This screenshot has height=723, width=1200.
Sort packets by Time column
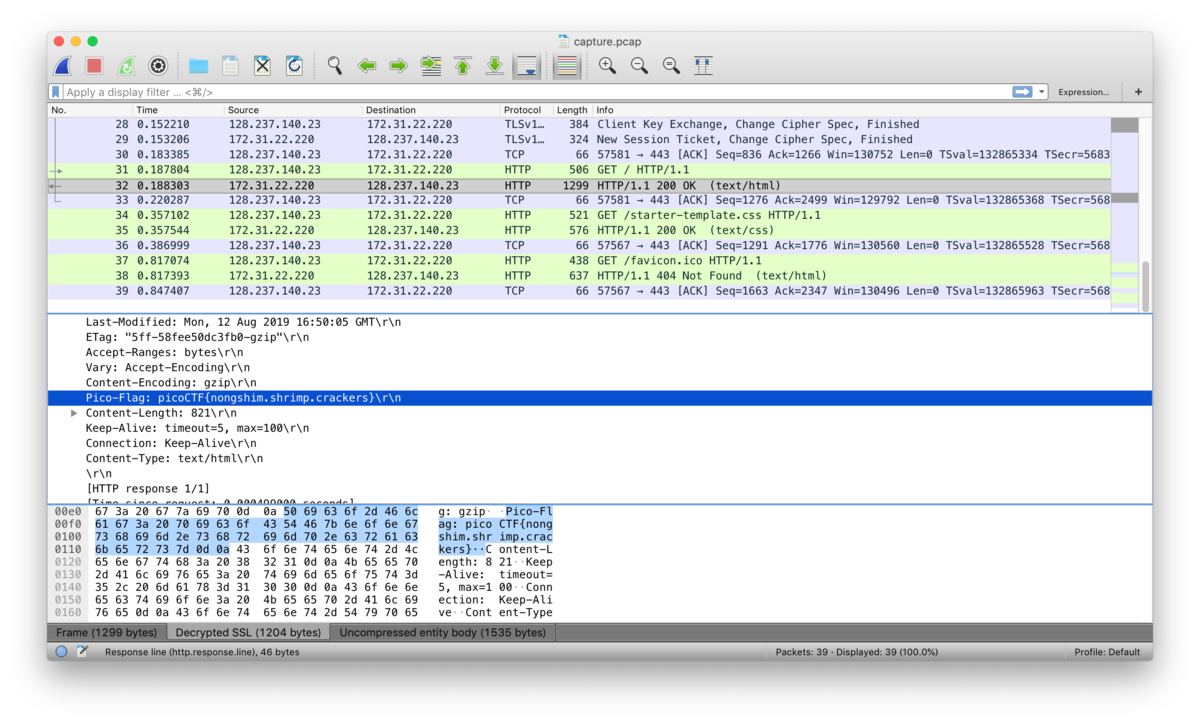[178, 110]
